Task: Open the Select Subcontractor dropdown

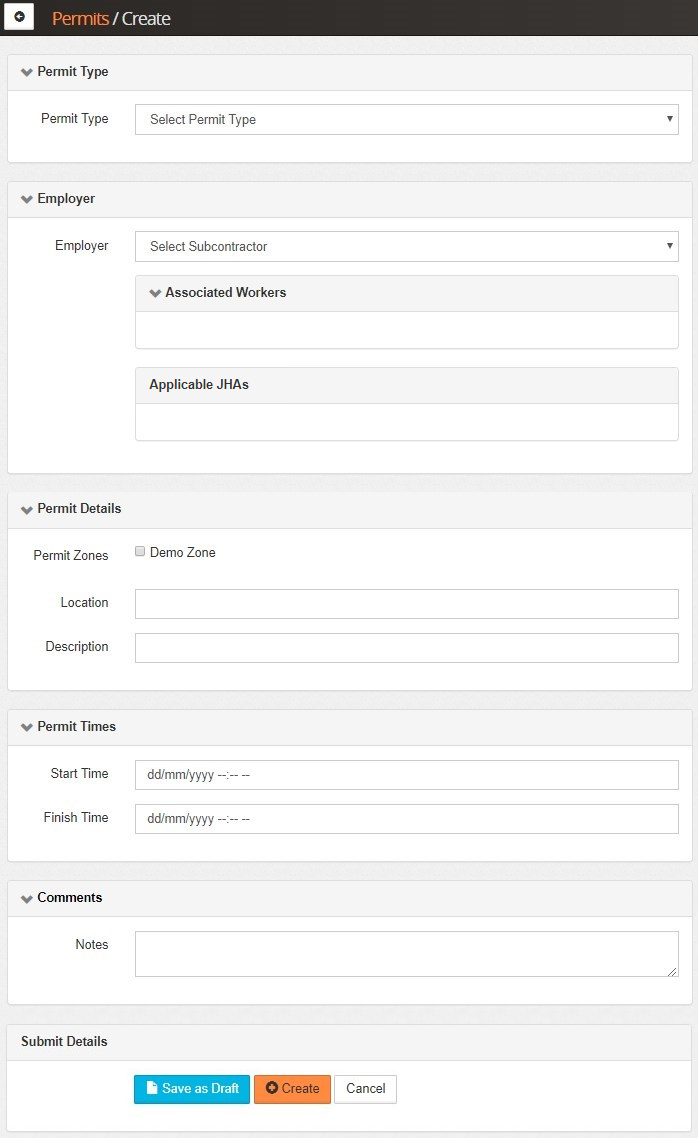Action: [x=406, y=246]
